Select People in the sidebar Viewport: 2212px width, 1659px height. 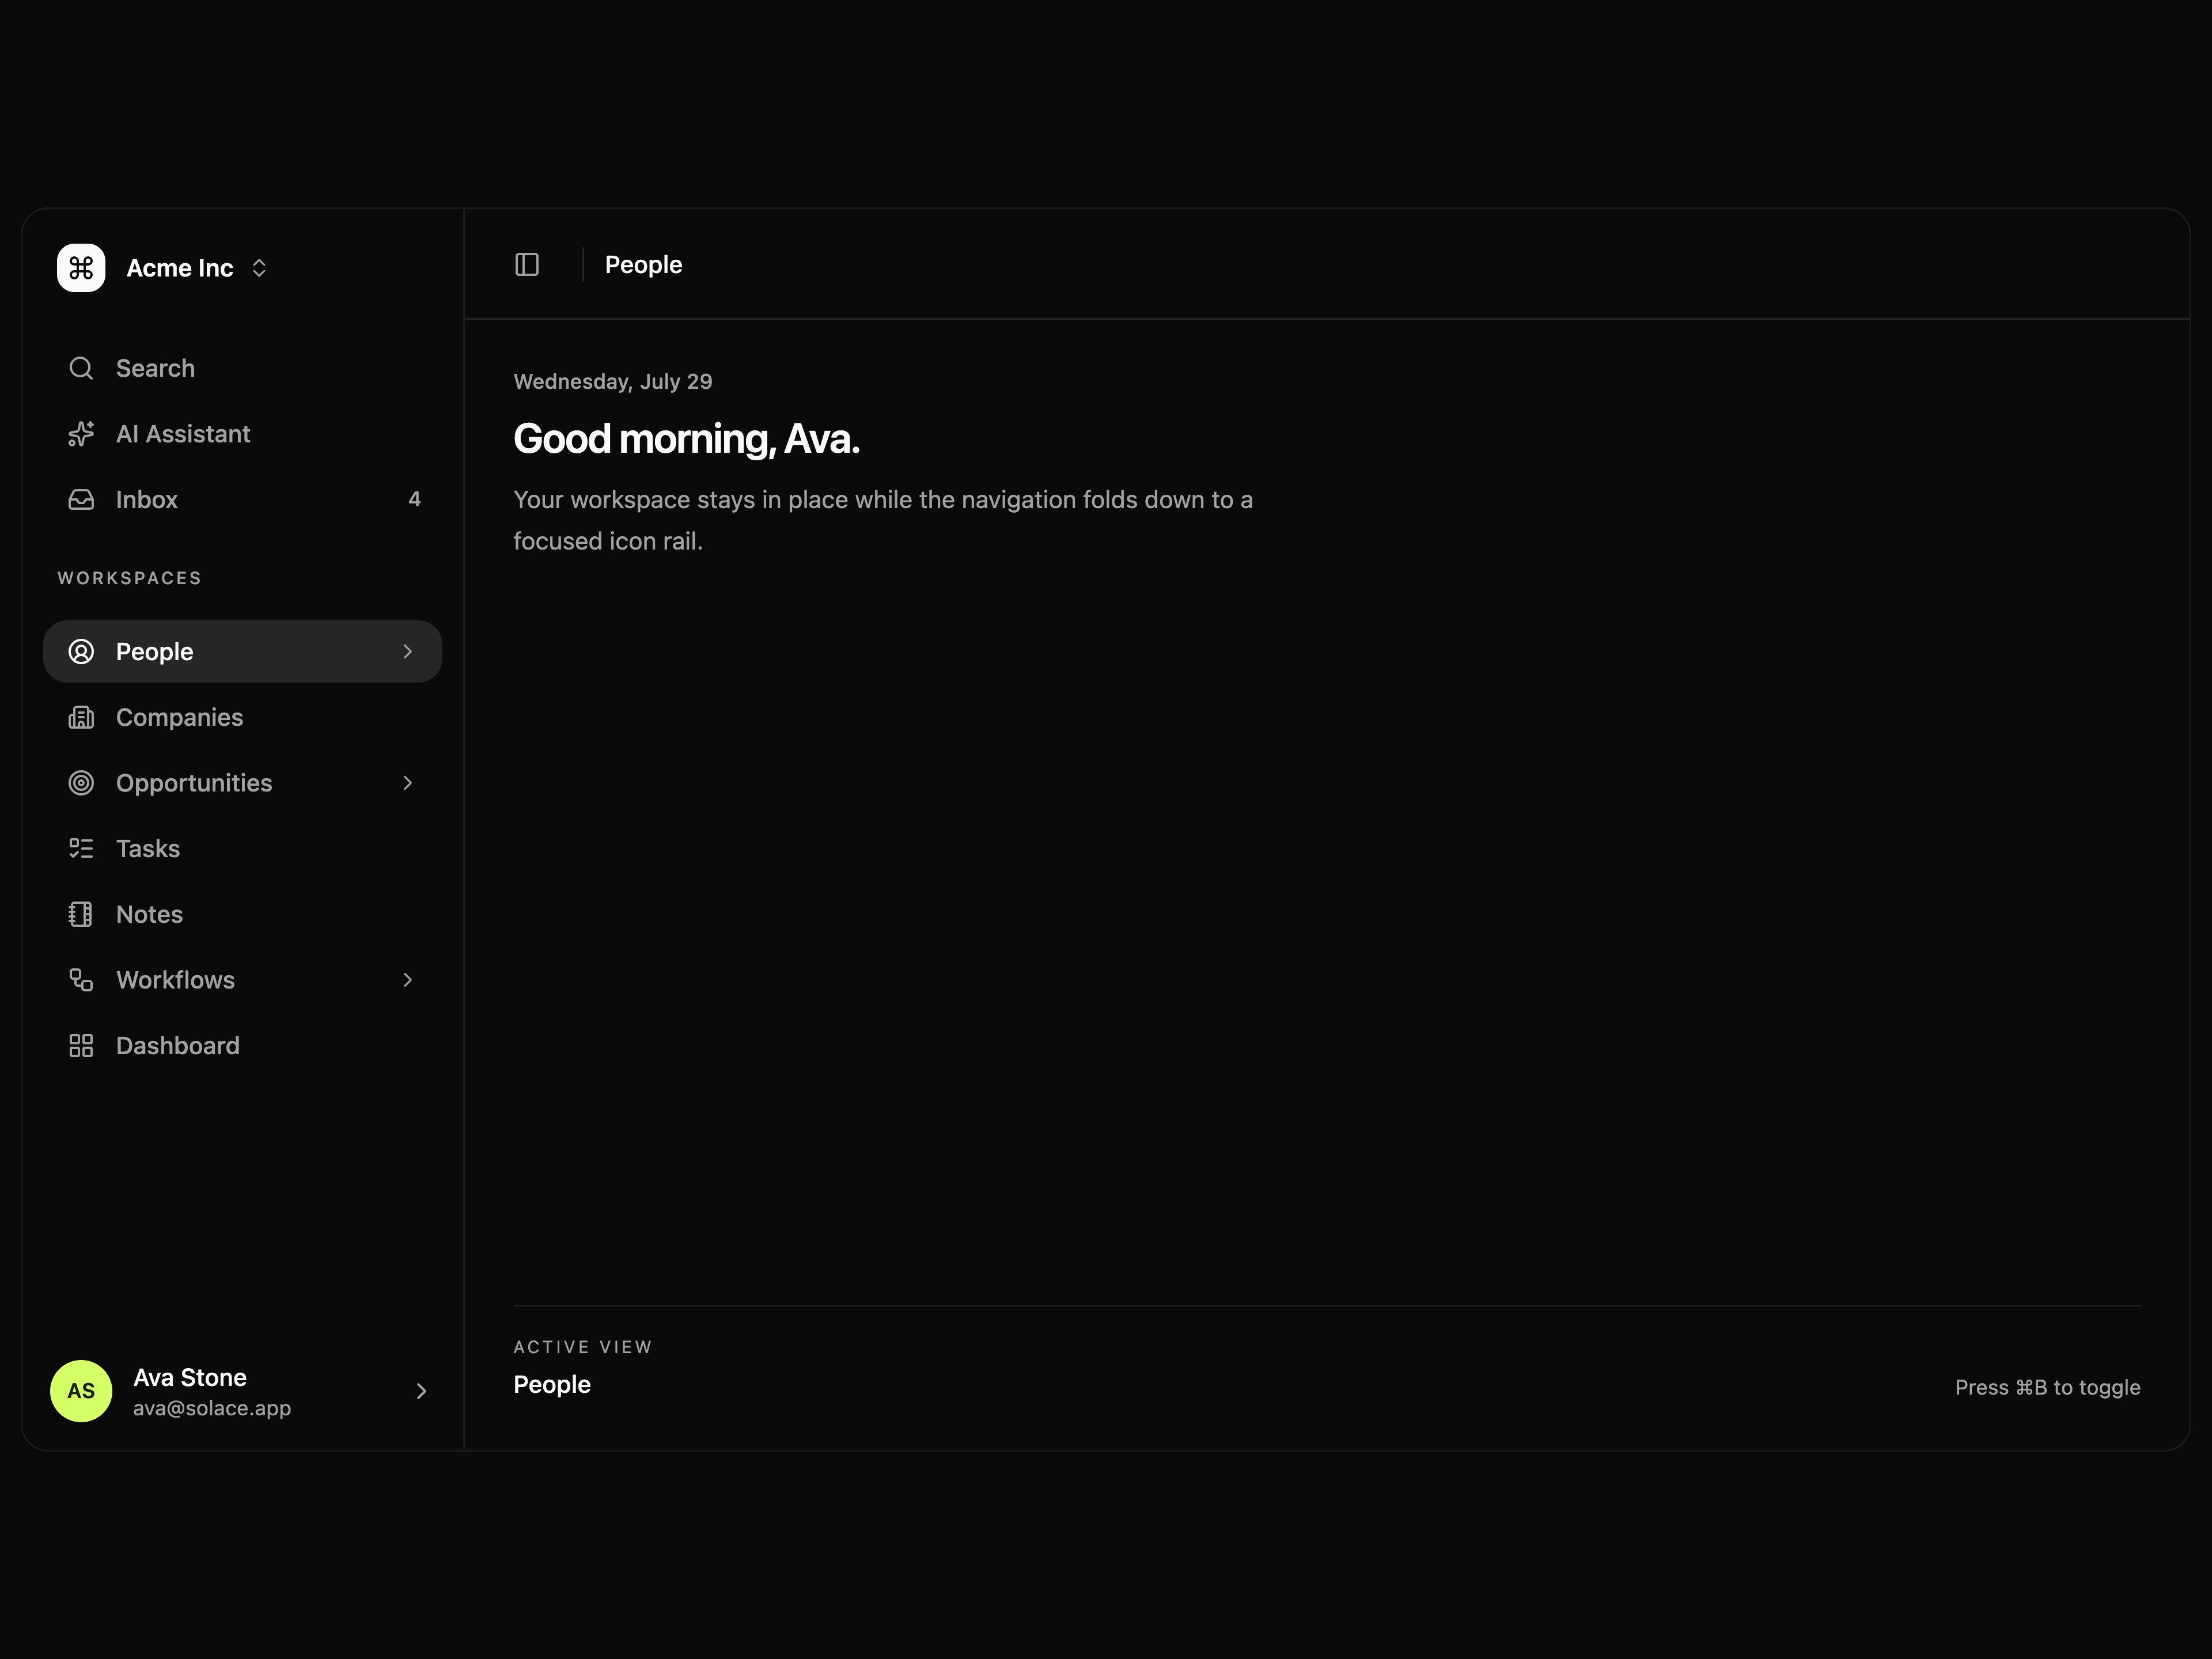pos(243,652)
